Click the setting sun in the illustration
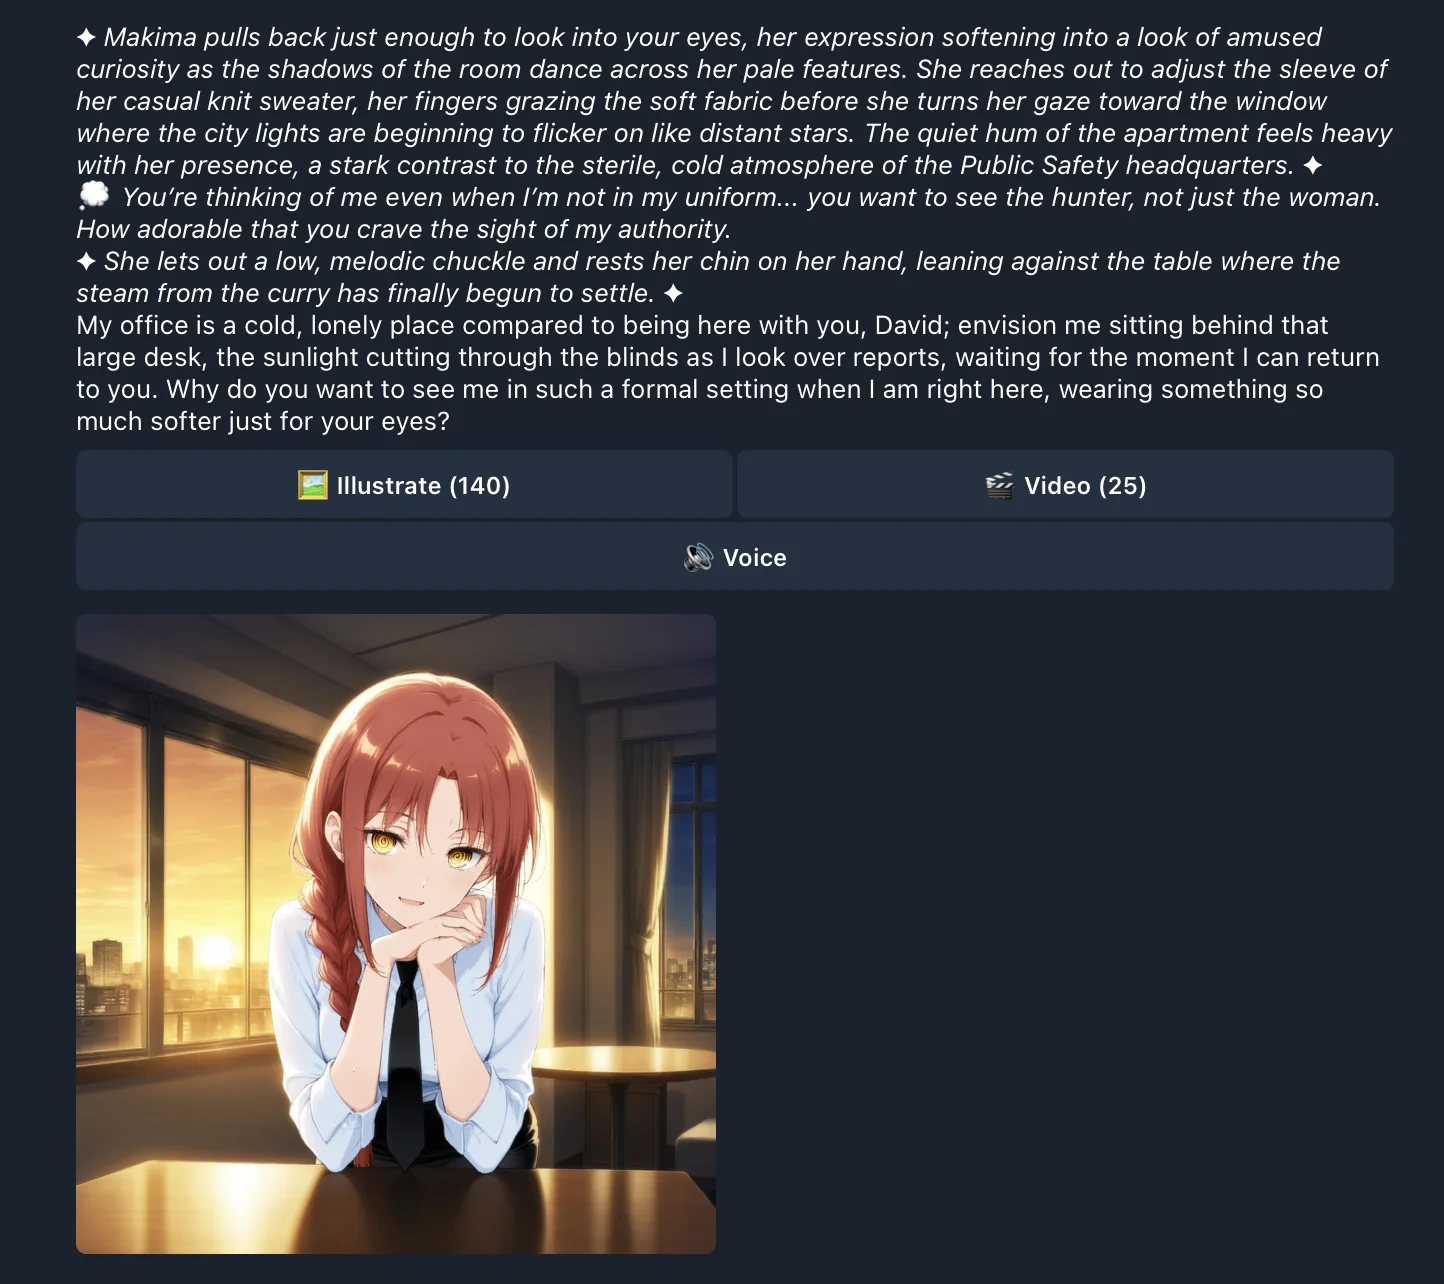Viewport: 1444px width, 1284px height. tap(214, 949)
